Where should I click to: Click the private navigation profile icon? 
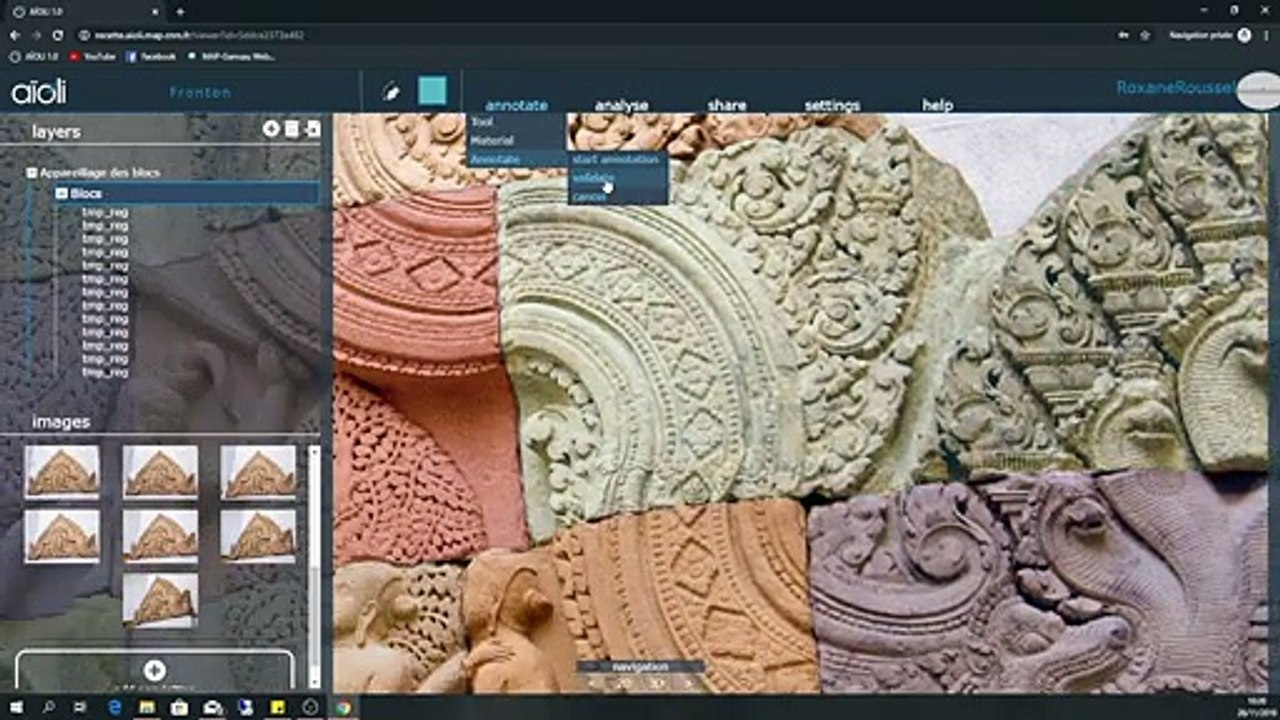pyautogui.click(x=1244, y=35)
